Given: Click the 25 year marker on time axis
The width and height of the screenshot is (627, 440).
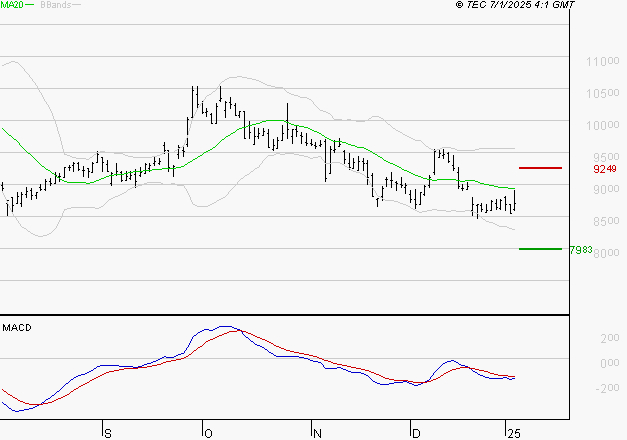Looking at the screenshot, I should (514, 434).
